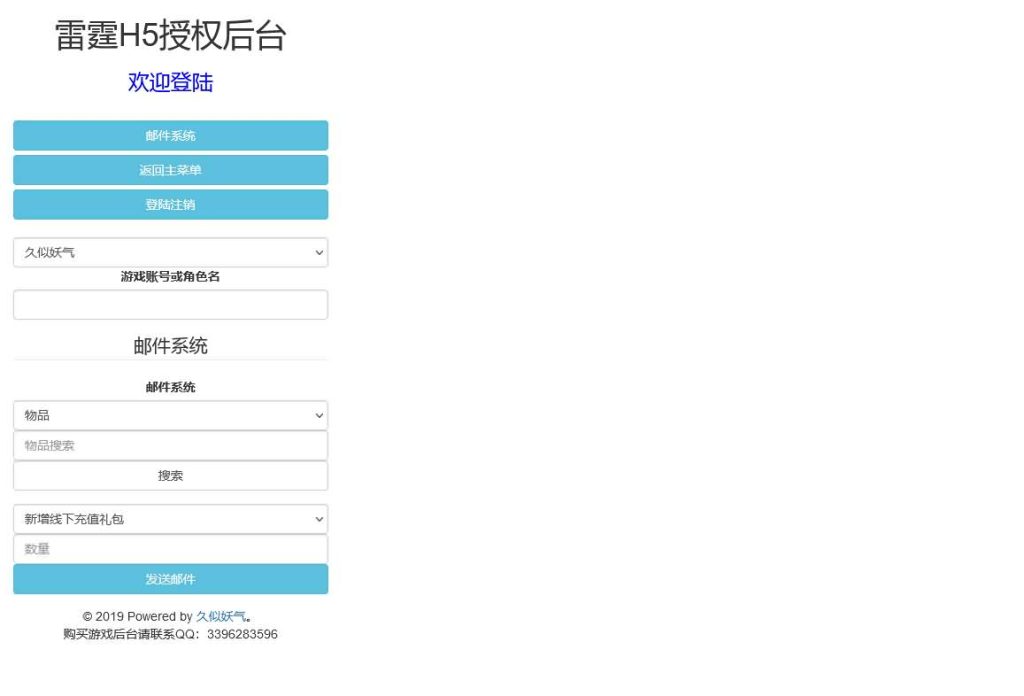
Task: Click the 物品搜索 item search box
Action: (x=170, y=445)
